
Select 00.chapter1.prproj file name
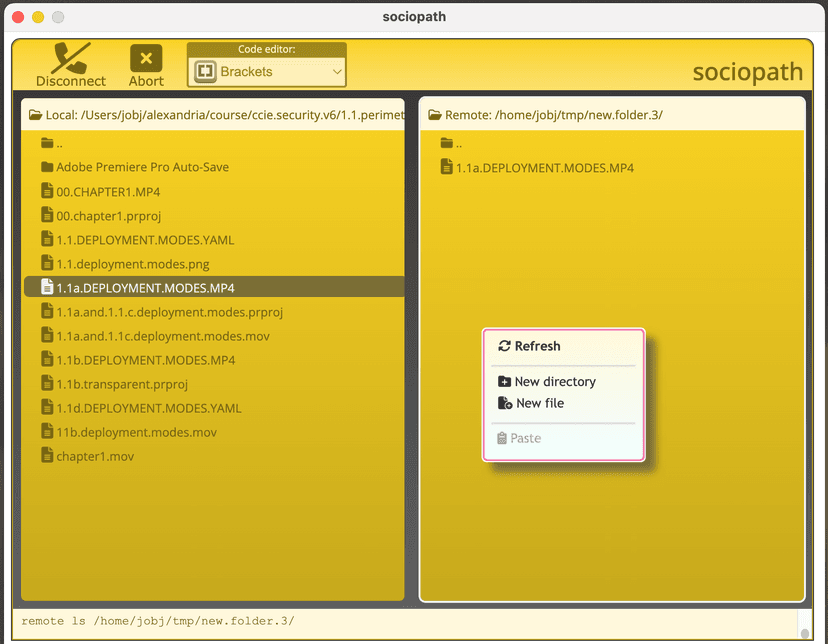coord(109,216)
